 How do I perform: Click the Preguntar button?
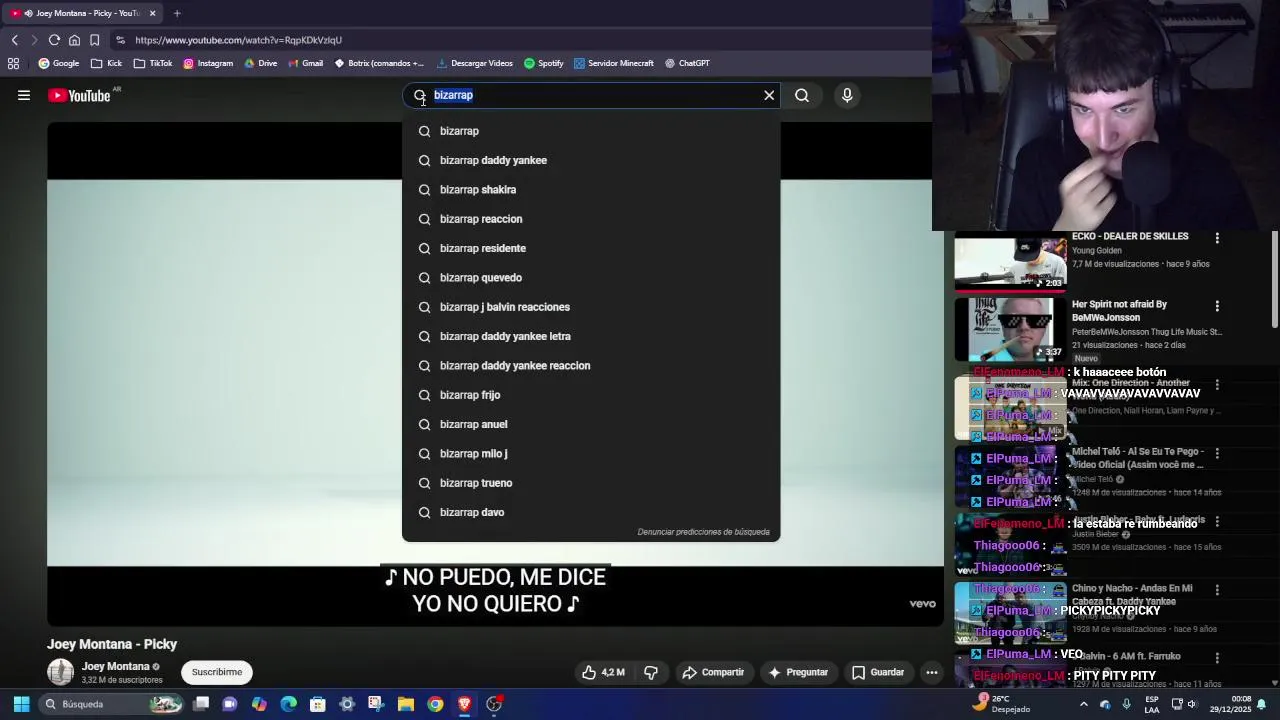coord(798,672)
